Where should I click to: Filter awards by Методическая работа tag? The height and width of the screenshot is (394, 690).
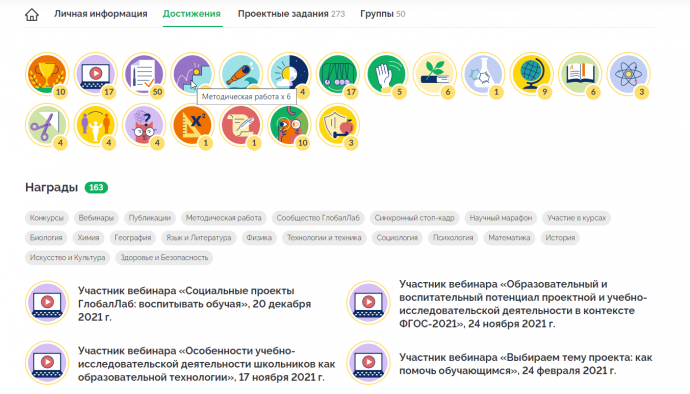click(224, 218)
